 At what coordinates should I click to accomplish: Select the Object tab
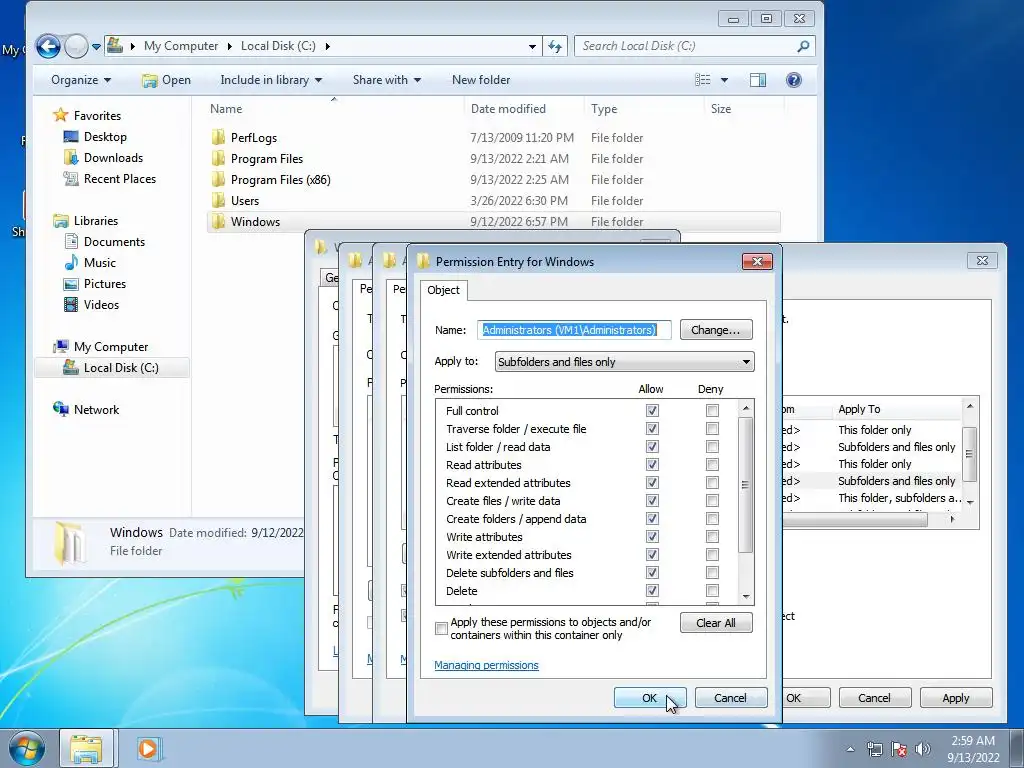click(443, 290)
